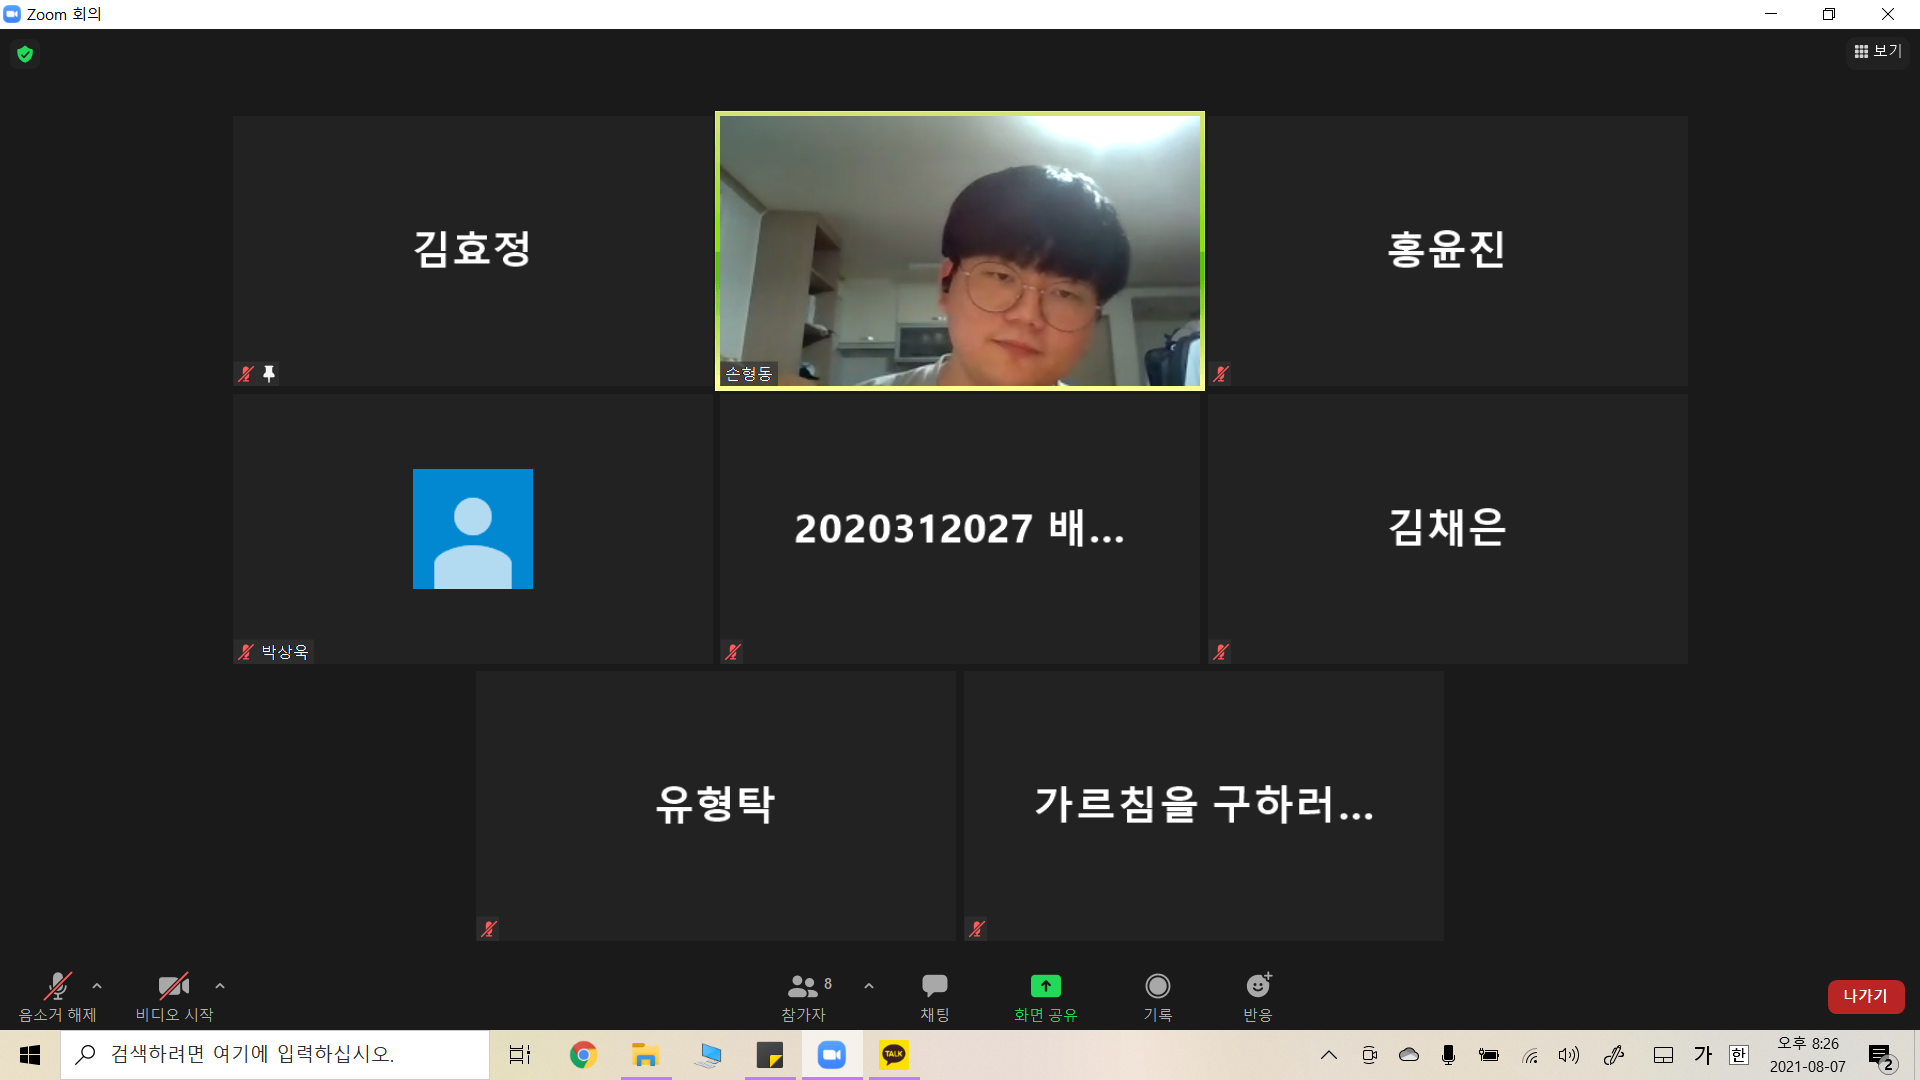Click the pin icon on the 김효정 tile
This screenshot has height=1080, width=1920.
coord(269,374)
